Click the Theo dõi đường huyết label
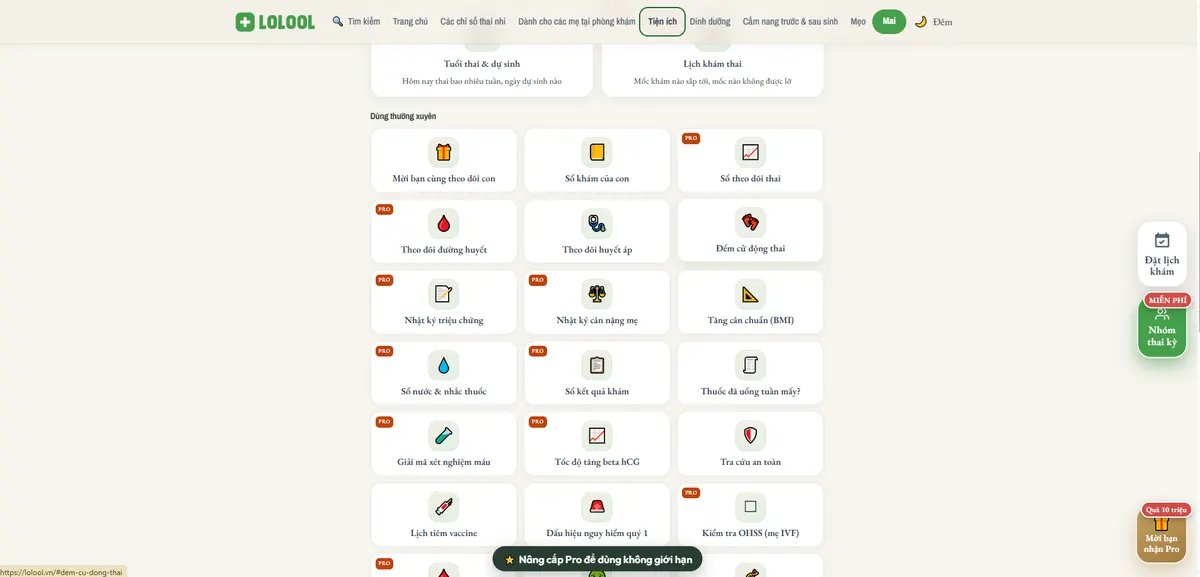This screenshot has width=1200, height=577. 444,250
